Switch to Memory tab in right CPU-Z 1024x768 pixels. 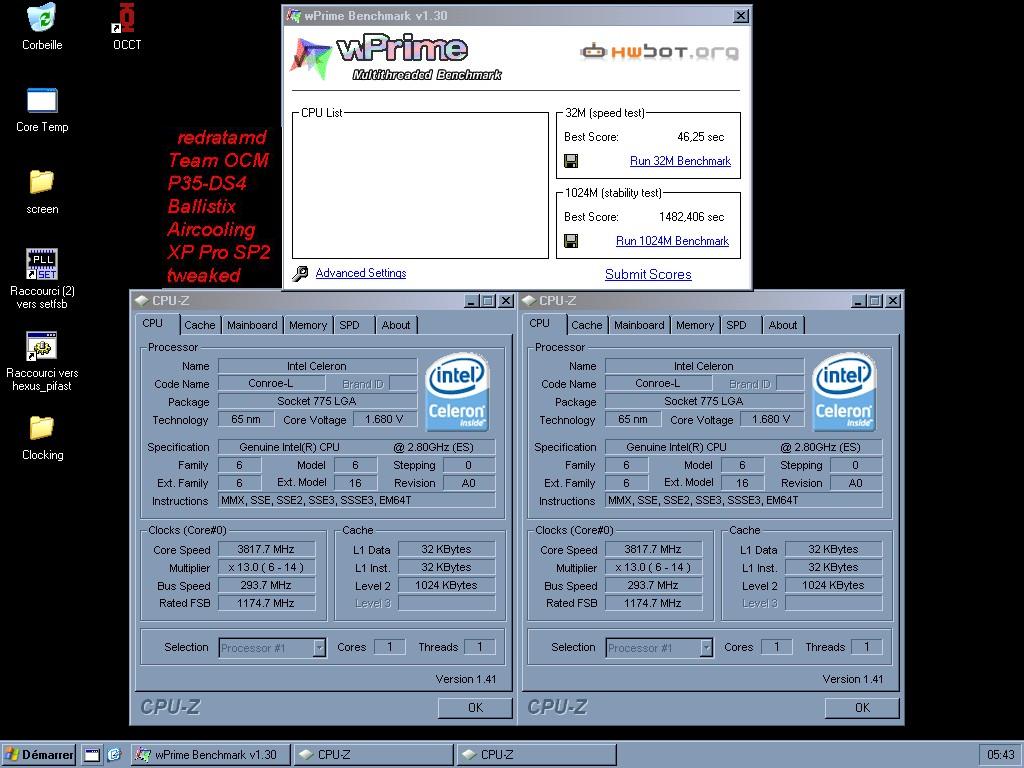coord(695,325)
